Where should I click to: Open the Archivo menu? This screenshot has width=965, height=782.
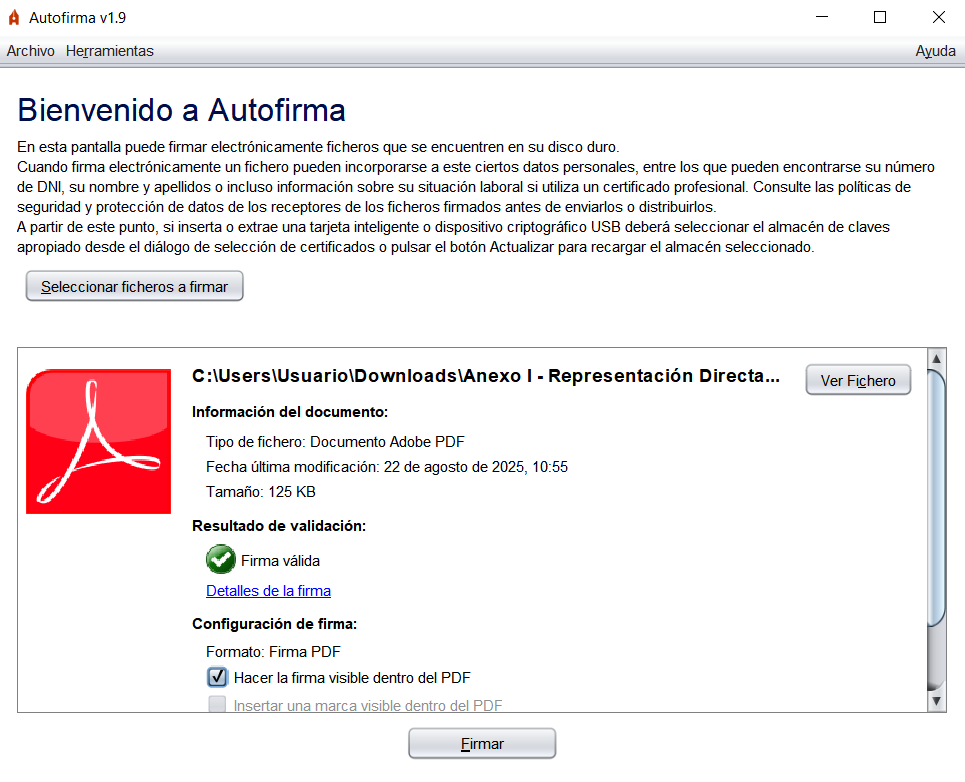pyautogui.click(x=30, y=51)
